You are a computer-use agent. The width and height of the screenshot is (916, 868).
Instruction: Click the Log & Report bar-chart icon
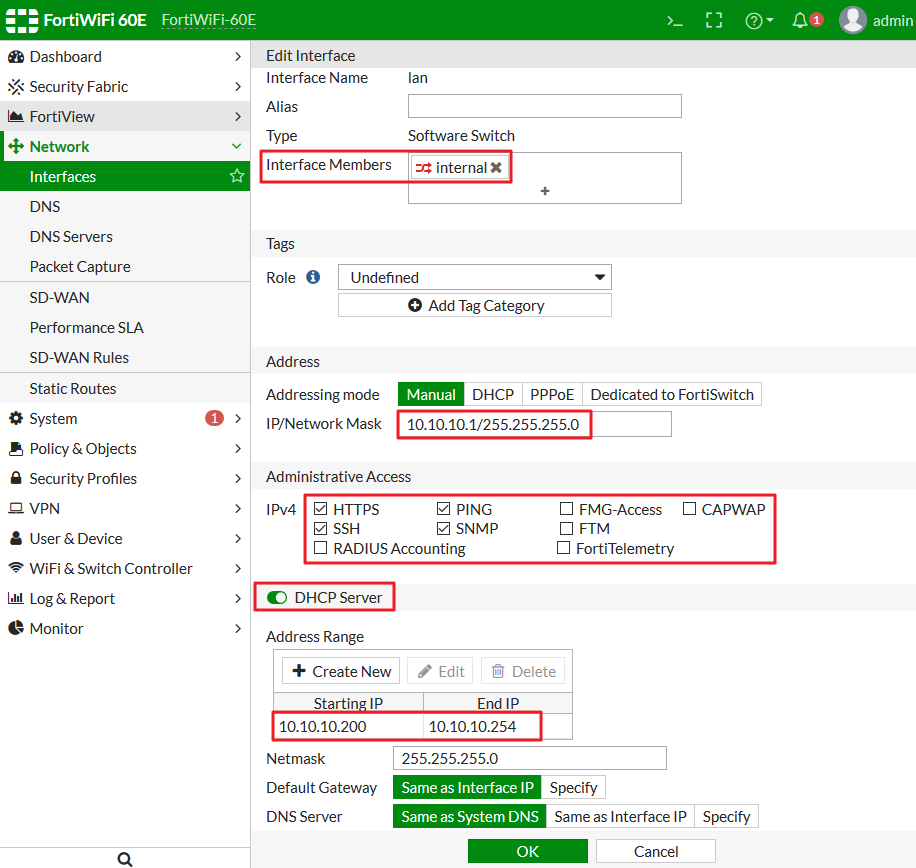(x=16, y=598)
